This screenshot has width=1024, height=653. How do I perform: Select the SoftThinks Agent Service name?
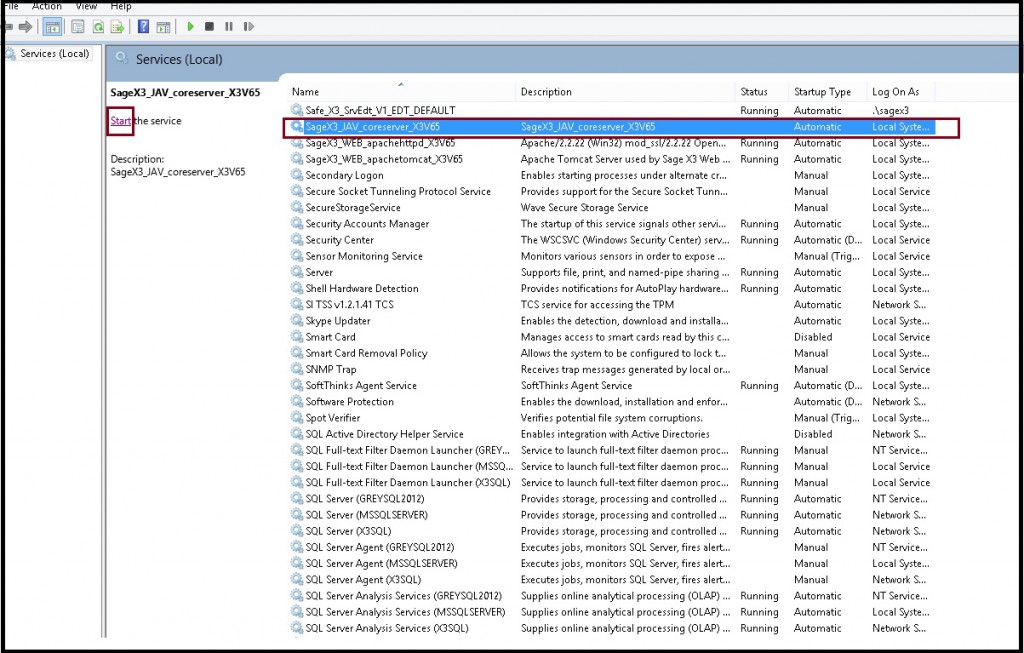pos(361,385)
